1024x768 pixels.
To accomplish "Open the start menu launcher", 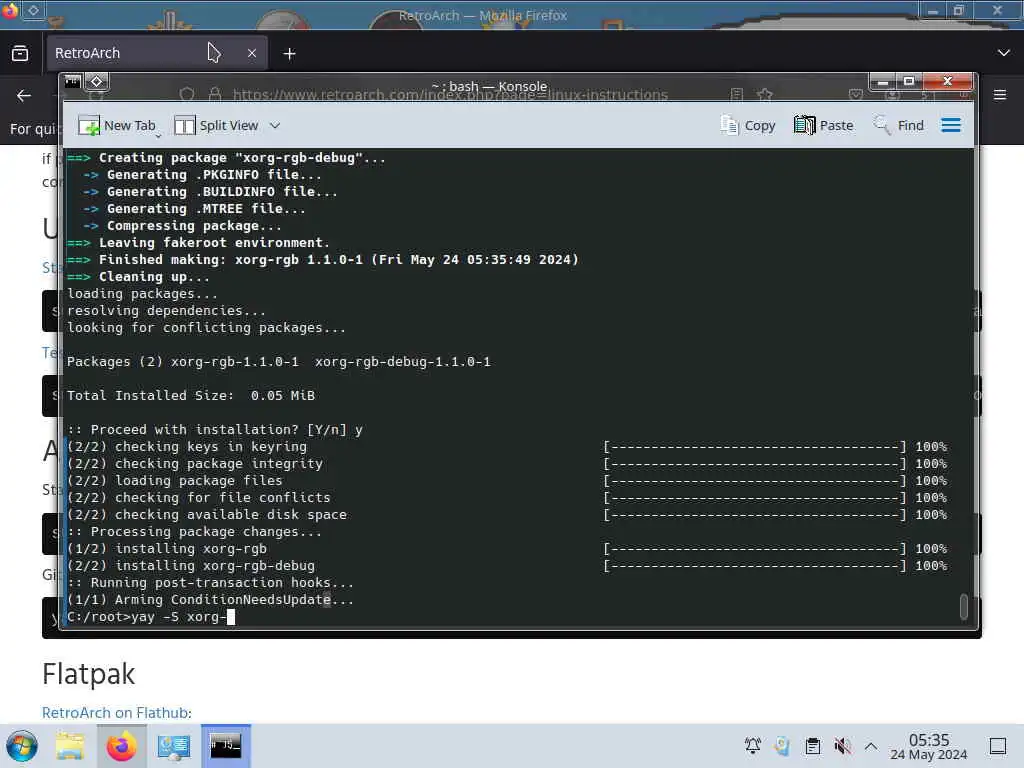I will (22, 746).
